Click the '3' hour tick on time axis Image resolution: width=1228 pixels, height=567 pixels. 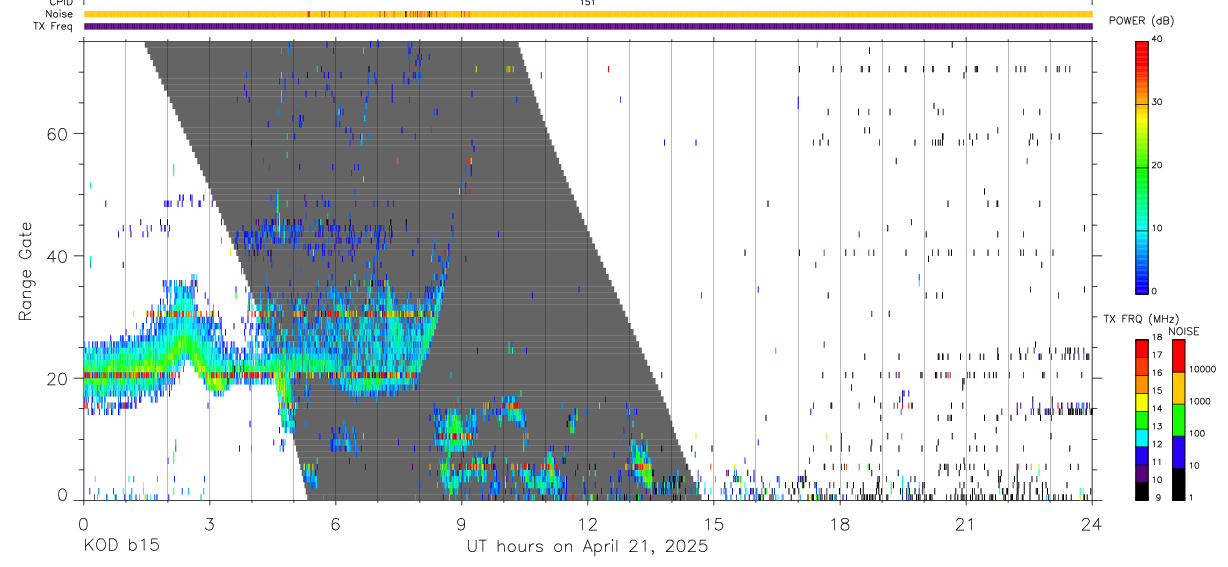(209, 525)
